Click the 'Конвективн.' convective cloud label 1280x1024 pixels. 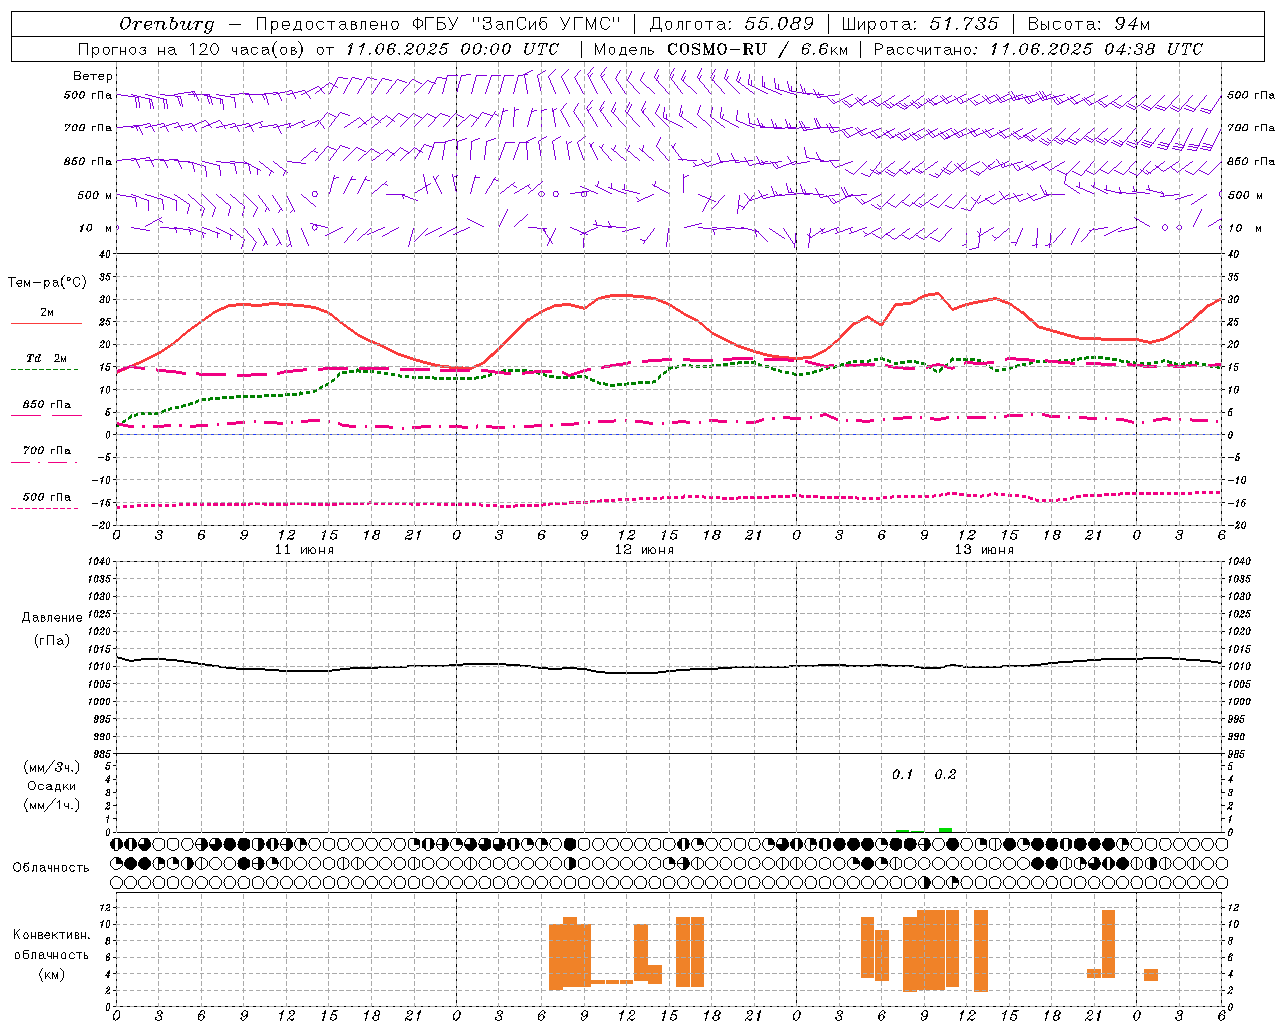pyautogui.click(x=52, y=935)
